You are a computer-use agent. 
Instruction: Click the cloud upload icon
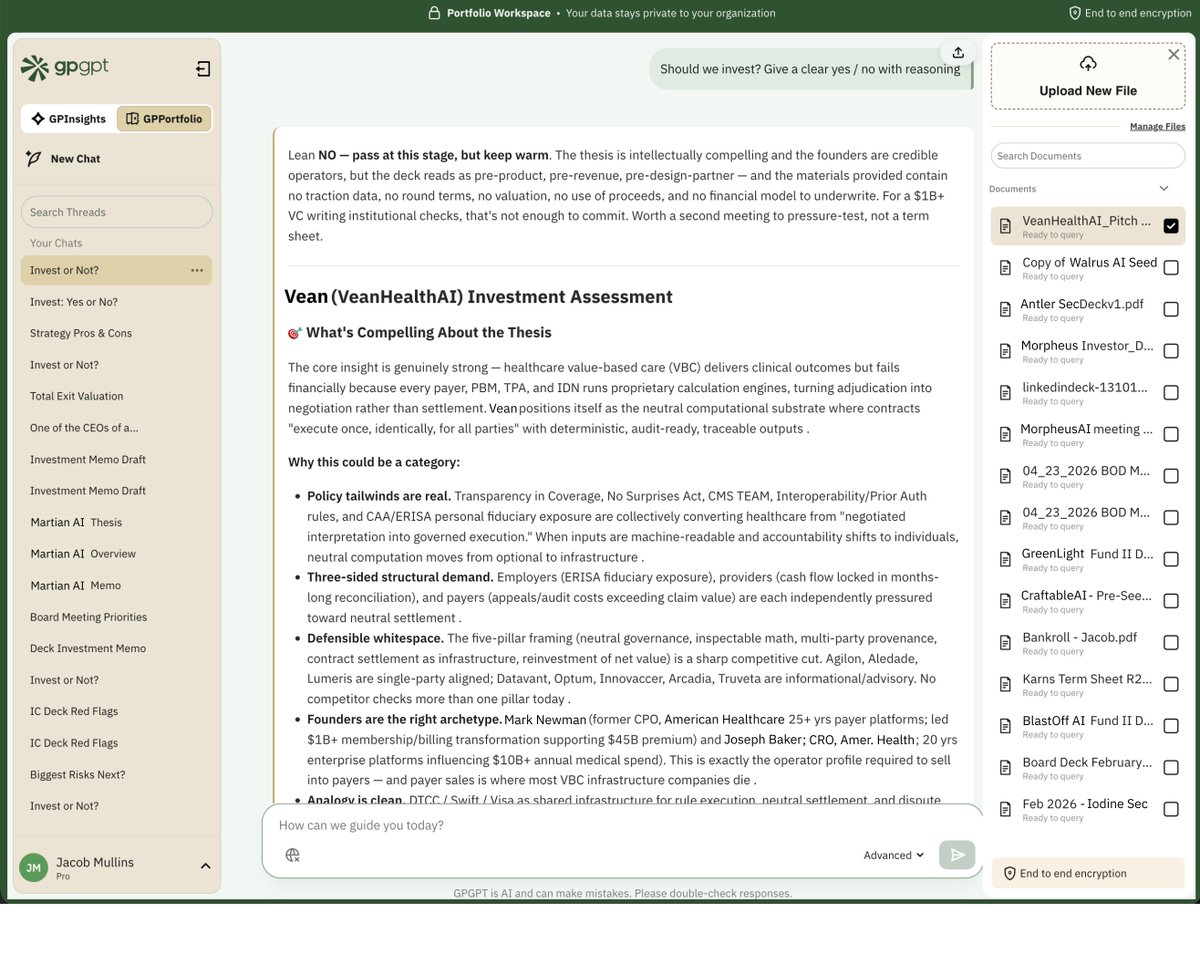pyautogui.click(x=1088, y=63)
